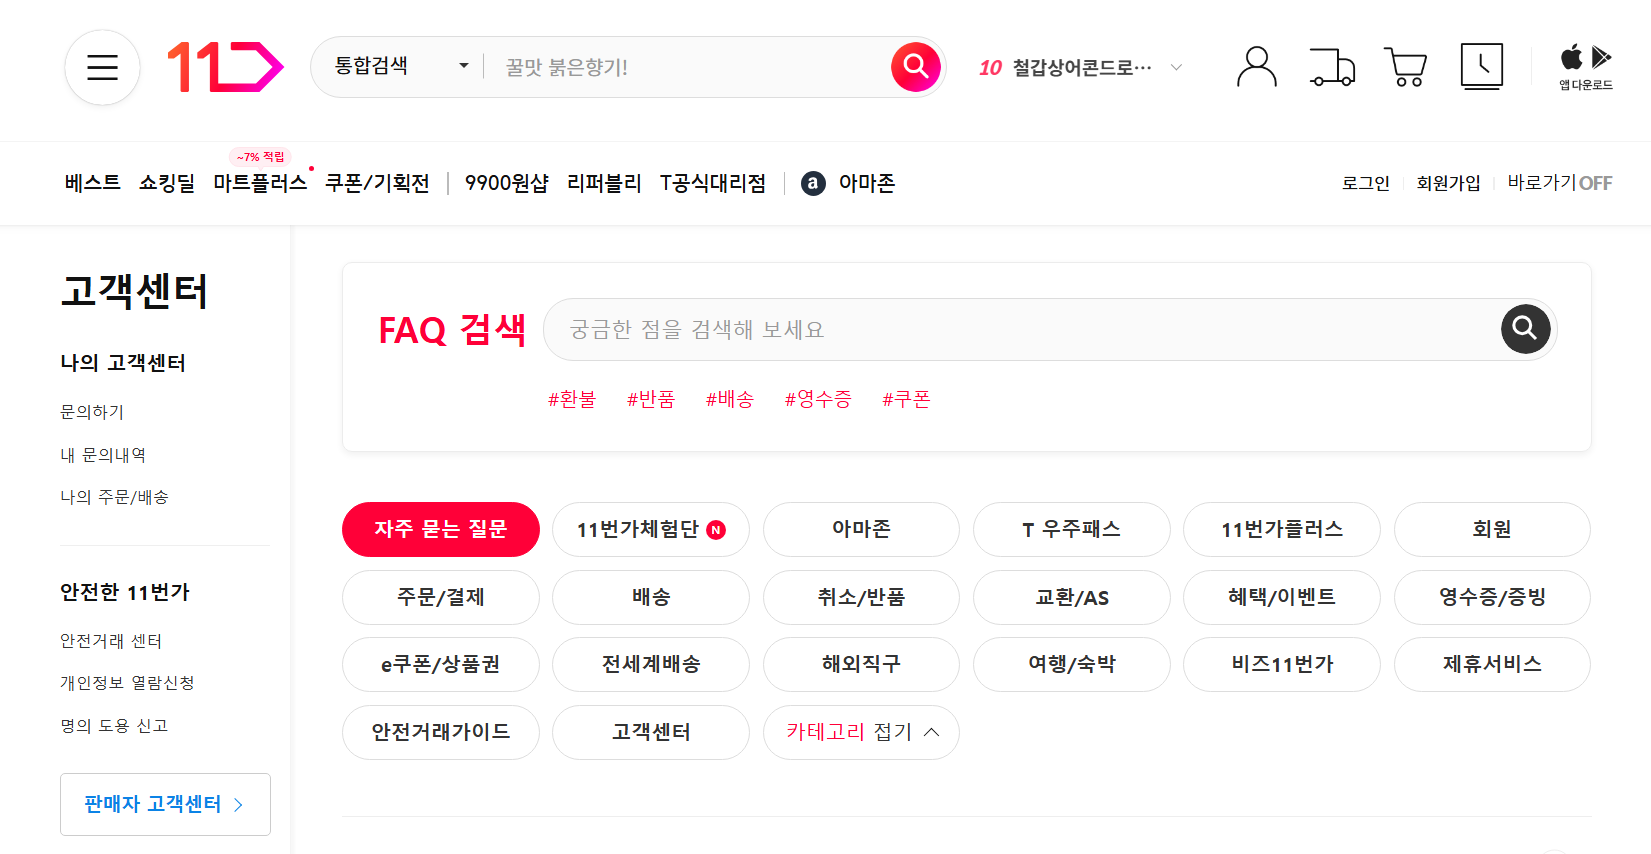Open 안전거래 센터 in the sidebar
1651x854 pixels.
click(111, 641)
